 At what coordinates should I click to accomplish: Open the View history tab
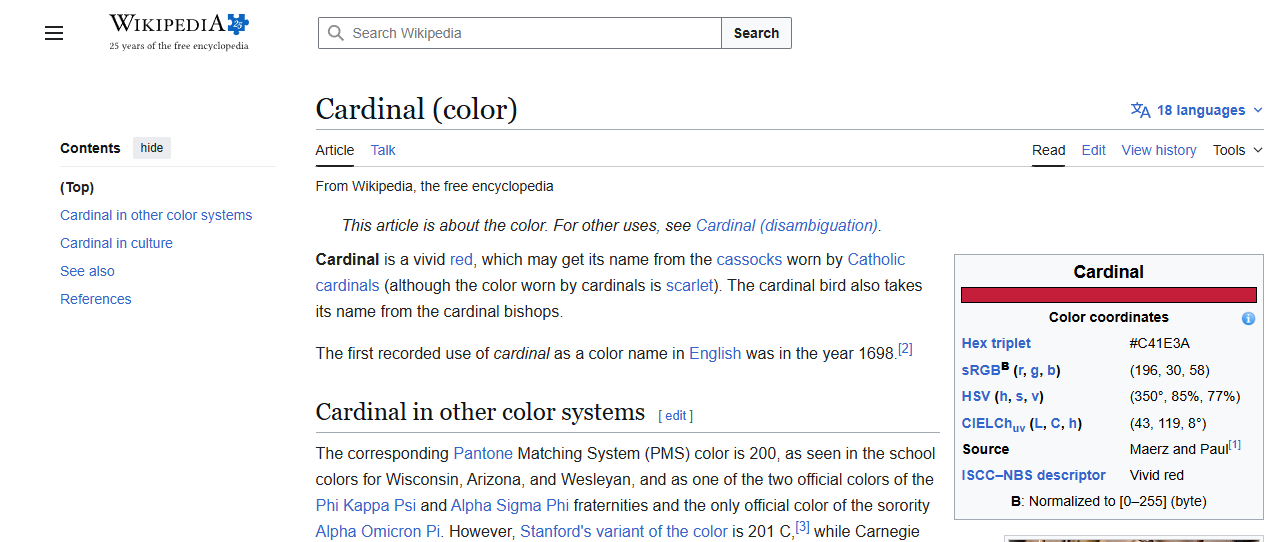tap(1158, 150)
